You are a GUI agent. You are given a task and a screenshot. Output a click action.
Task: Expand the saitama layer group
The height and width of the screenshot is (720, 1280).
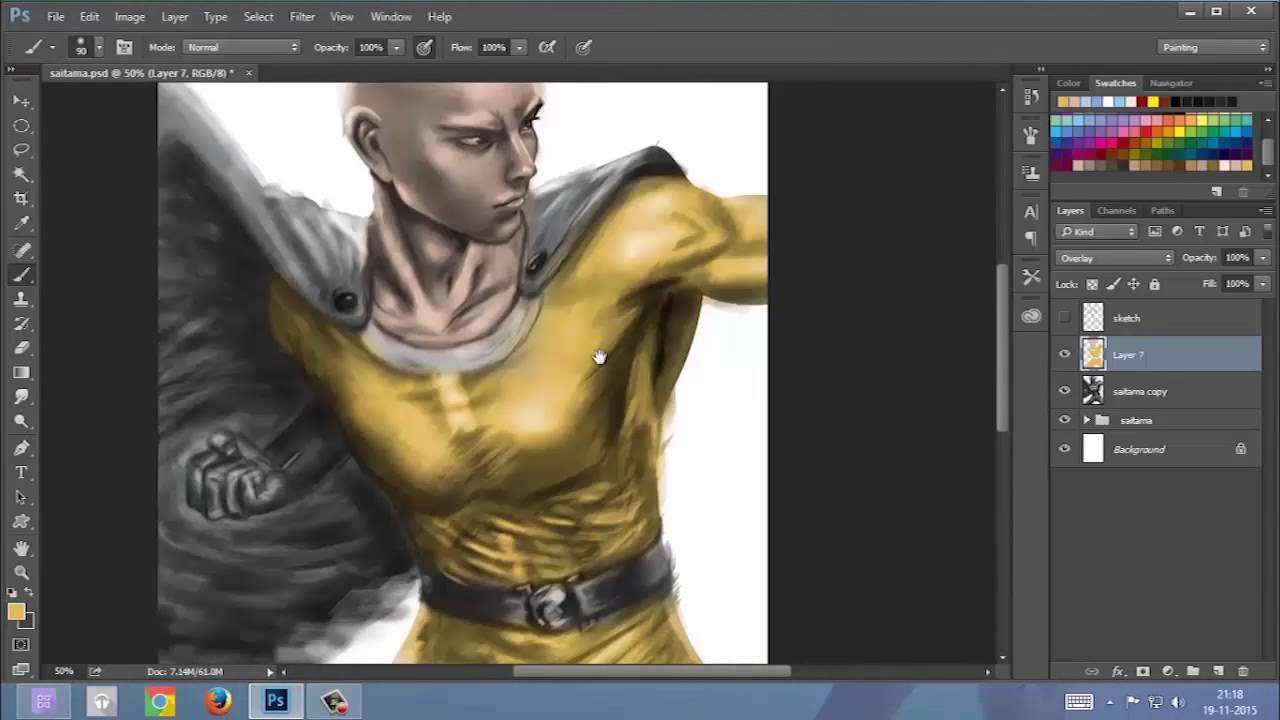pos(1088,419)
